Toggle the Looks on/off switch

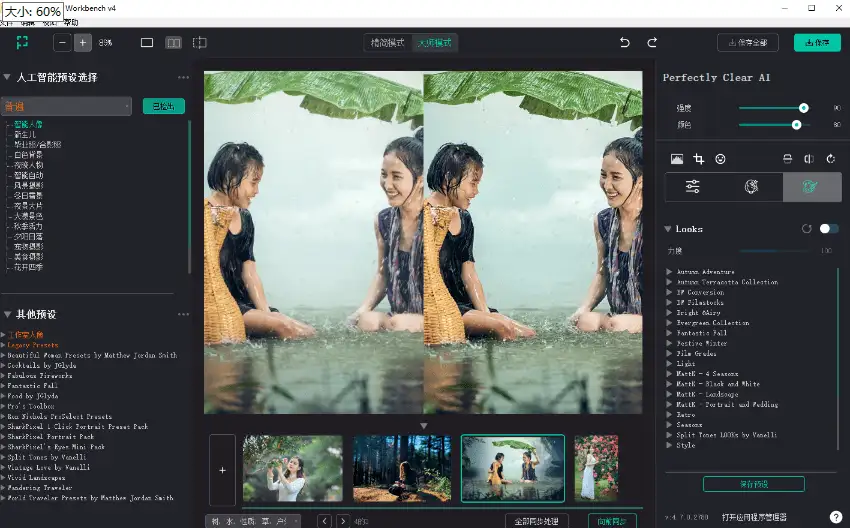pyautogui.click(x=828, y=229)
